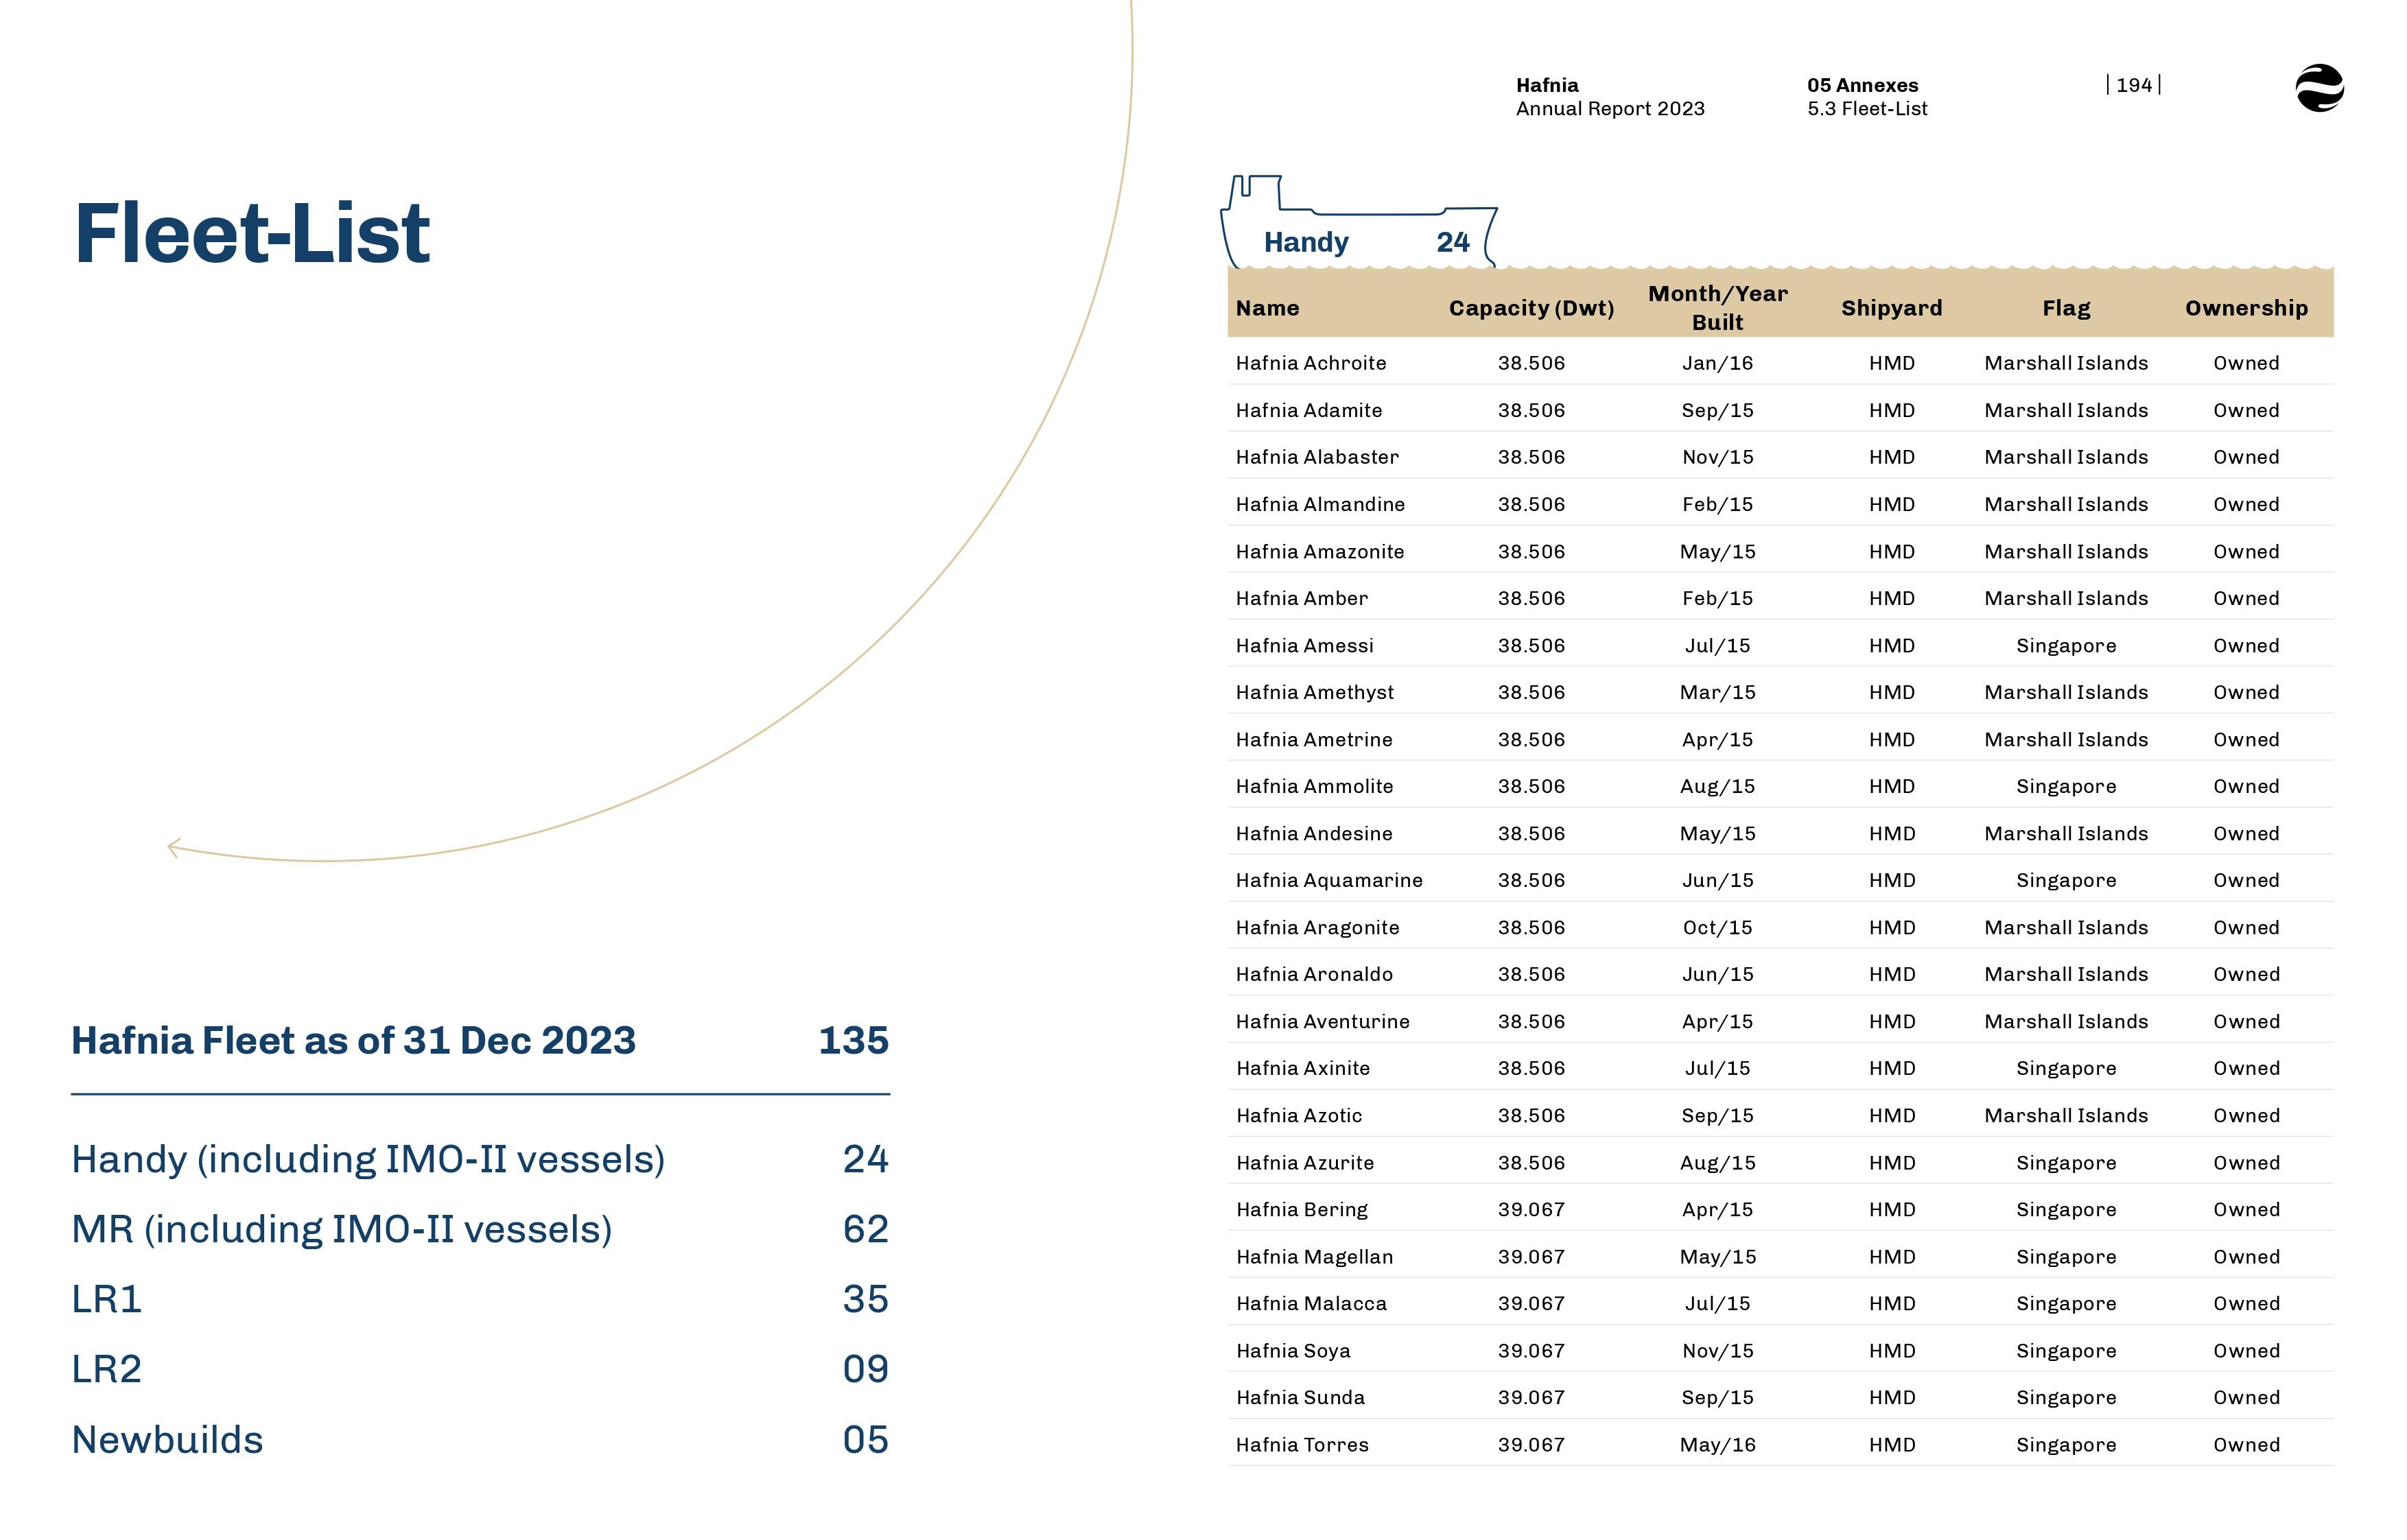2407x1540 pixels.
Task: Click the MR (including IMO-II vessels) entry
Action: tap(341, 1229)
